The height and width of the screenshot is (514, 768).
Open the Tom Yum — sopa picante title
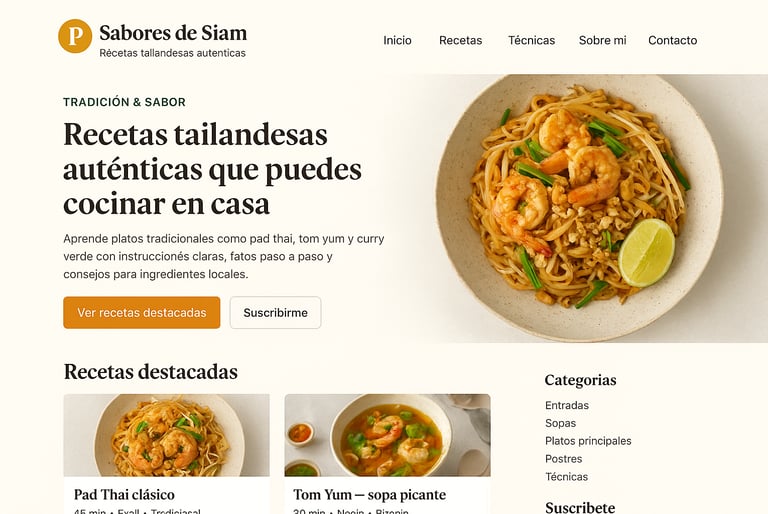pyautogui.click(x=370, y=494)
